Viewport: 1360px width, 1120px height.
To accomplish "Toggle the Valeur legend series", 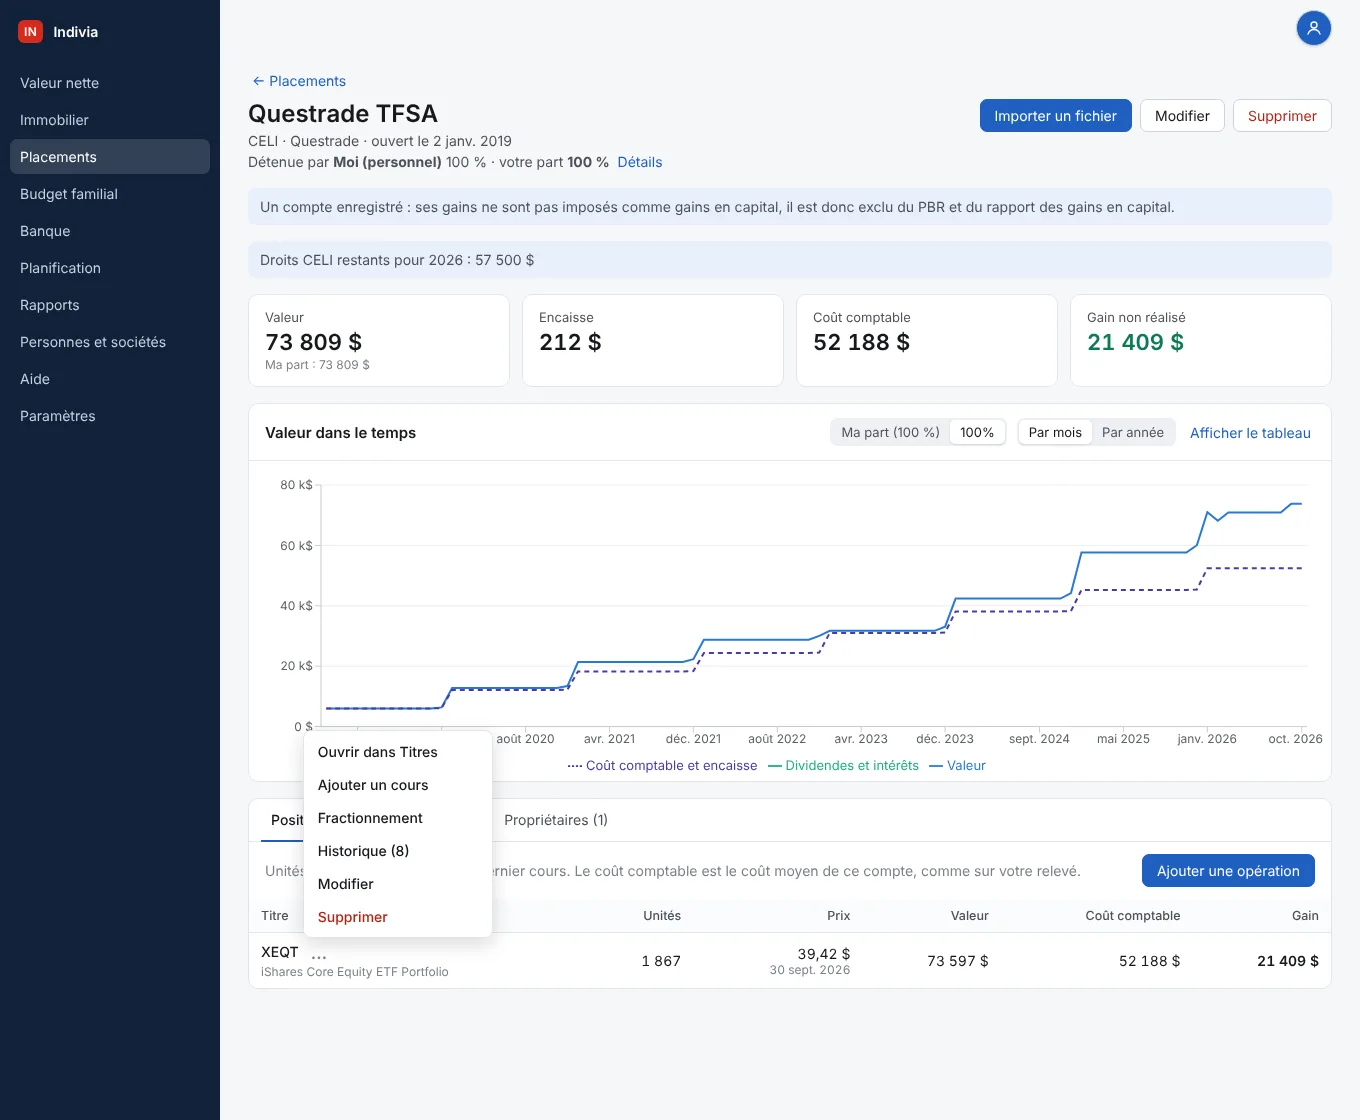I will pyautogui.click(x=957, y=766).
